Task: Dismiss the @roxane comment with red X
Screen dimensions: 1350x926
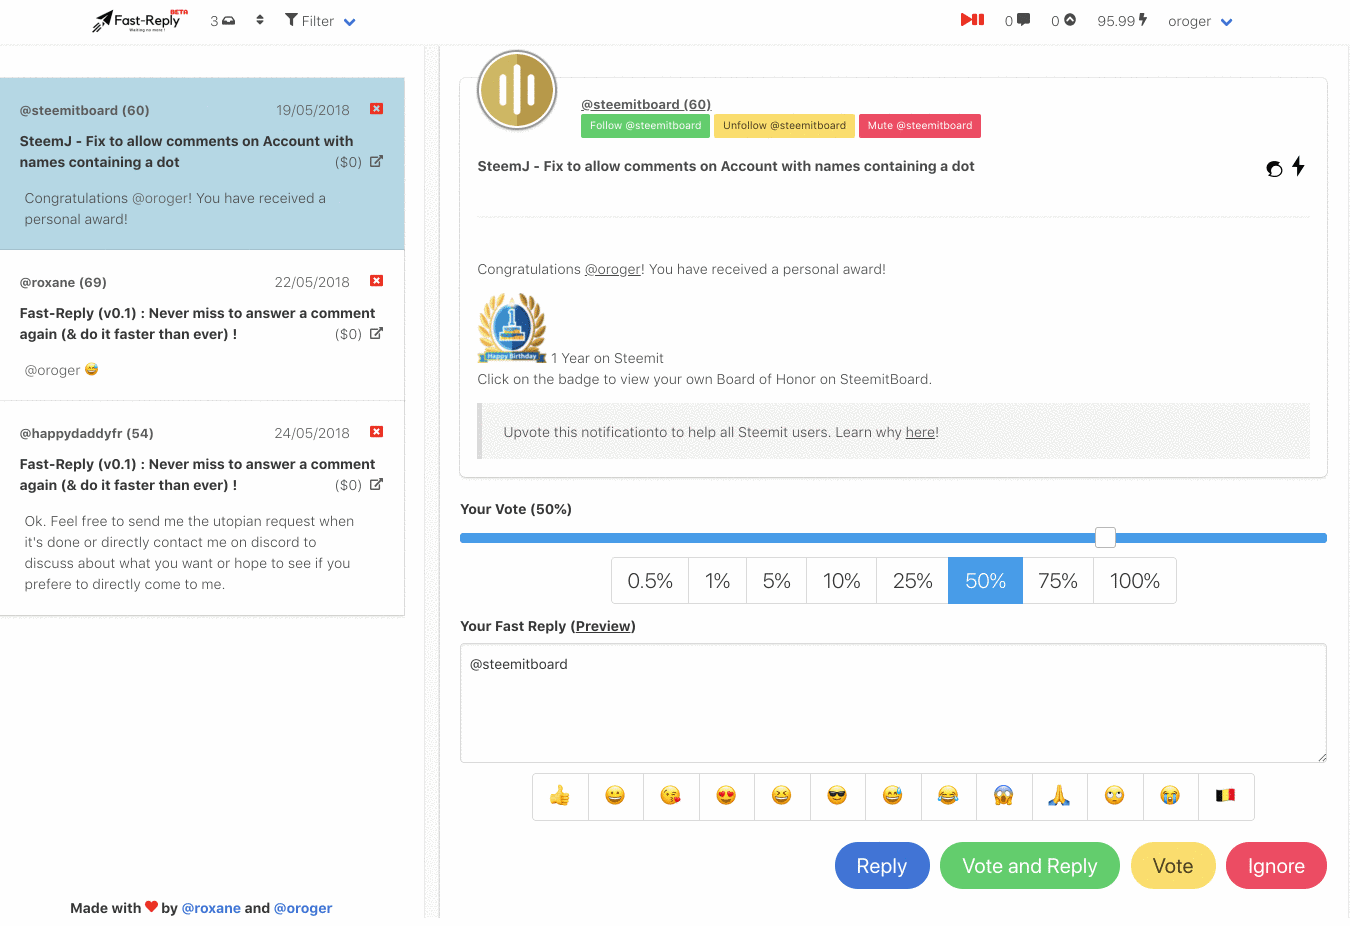Action: 377,281
